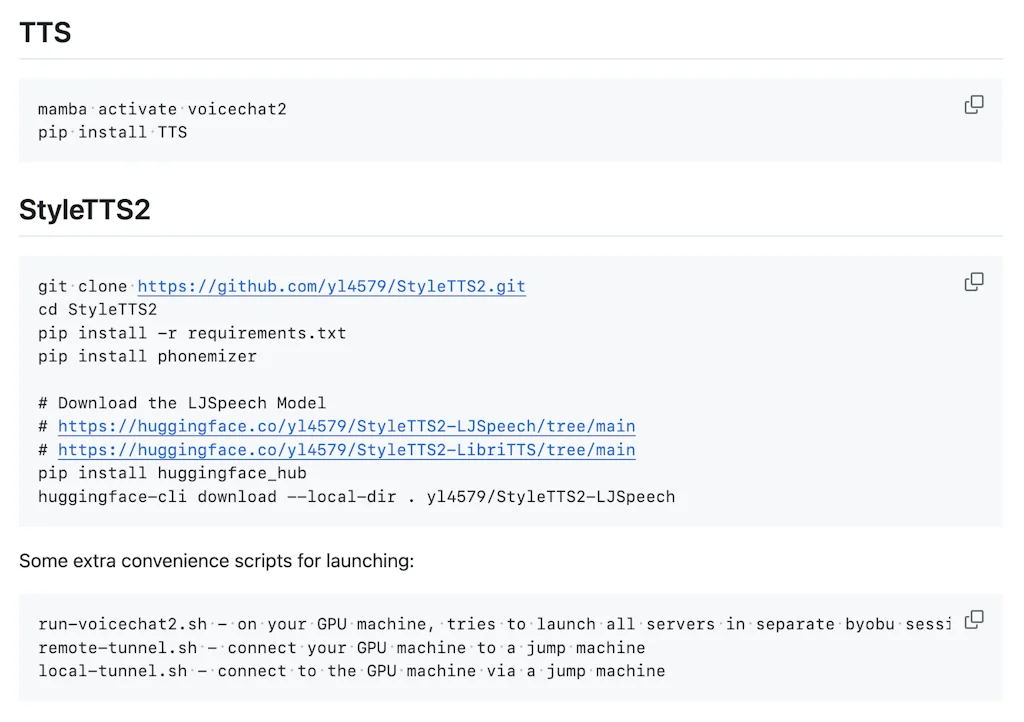Viewport: 1024px width, 722px height.
Task: Click the local-tunnel.sh description line
Action: [x=351, y=671]
